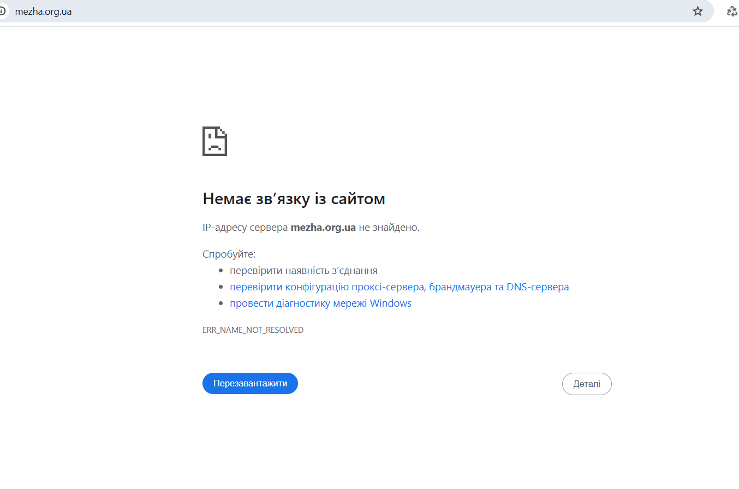Viewport: 739px width, 489px height.
Task: Click bullet before the network diagnostics link
Action: (219, 303)
